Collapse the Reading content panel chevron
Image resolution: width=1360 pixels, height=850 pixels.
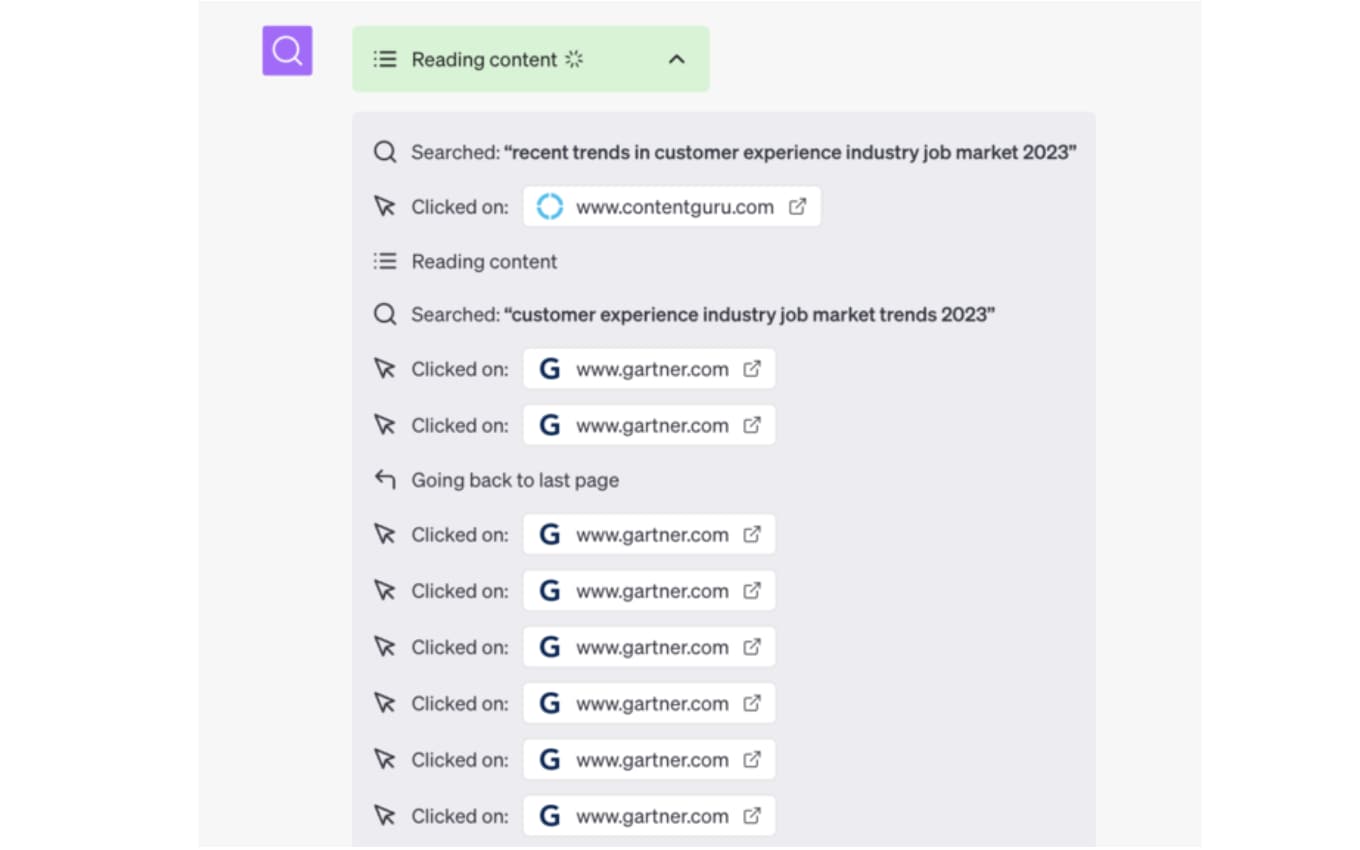(677, 60)
